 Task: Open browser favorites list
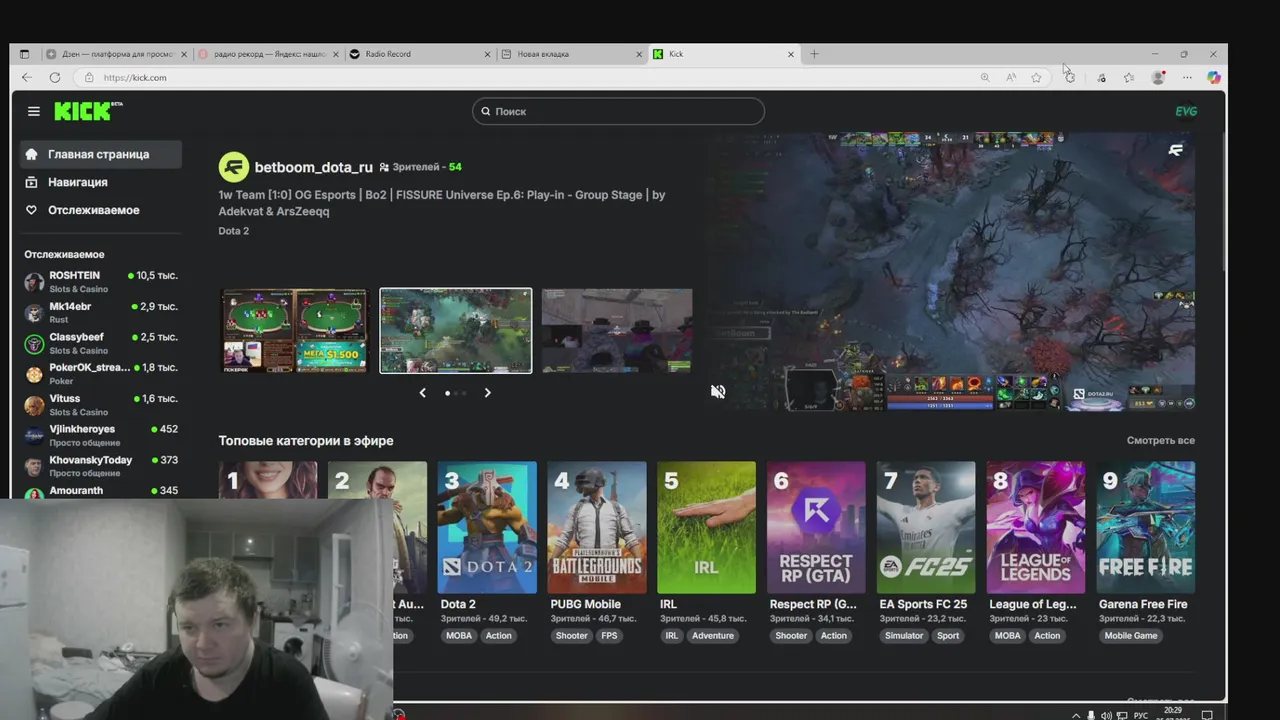[1128, 77]
